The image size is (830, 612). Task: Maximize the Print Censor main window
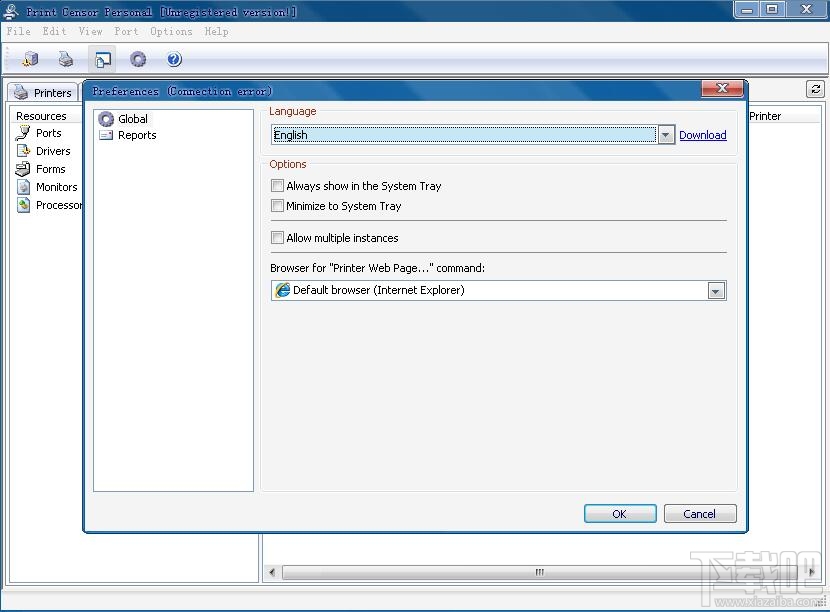pyautogui.click(x=772, y=10)
